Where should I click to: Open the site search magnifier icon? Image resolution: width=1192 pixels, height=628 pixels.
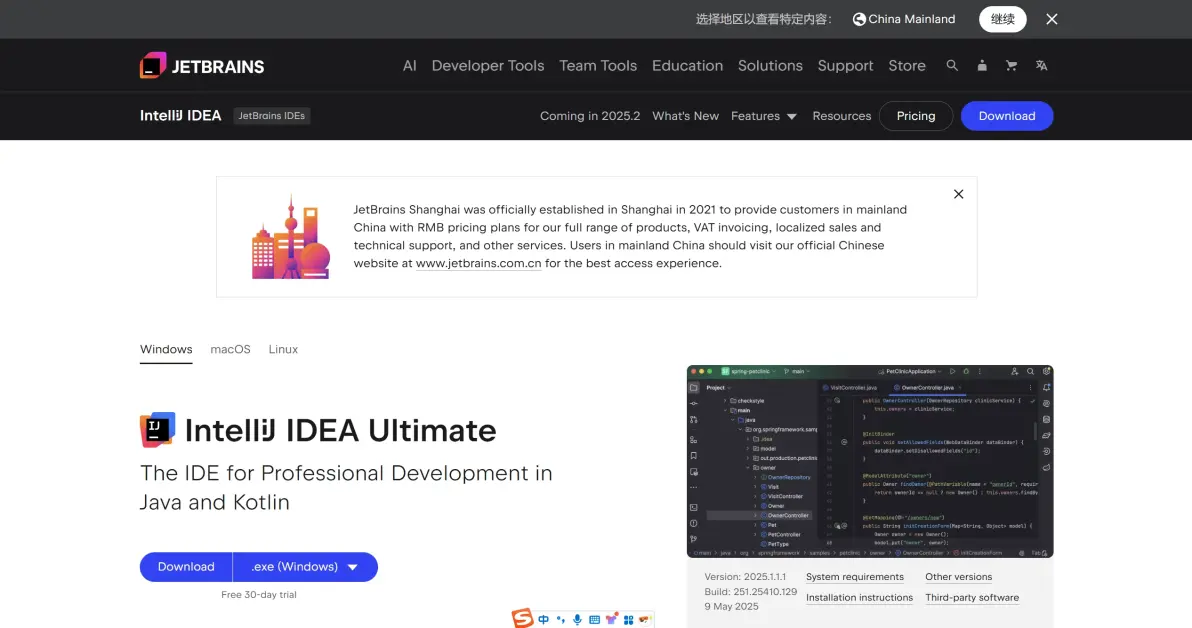(952, 65)
